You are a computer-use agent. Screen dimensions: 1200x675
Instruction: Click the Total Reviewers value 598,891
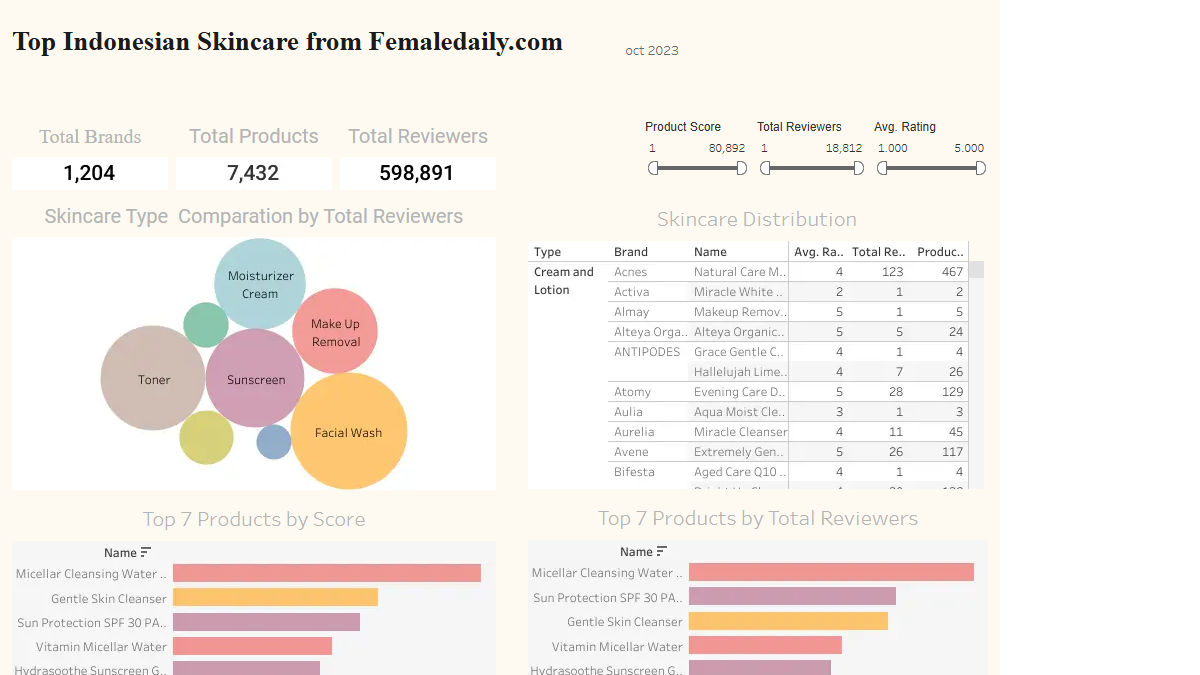pyautogui.click(x=417, y=173)
